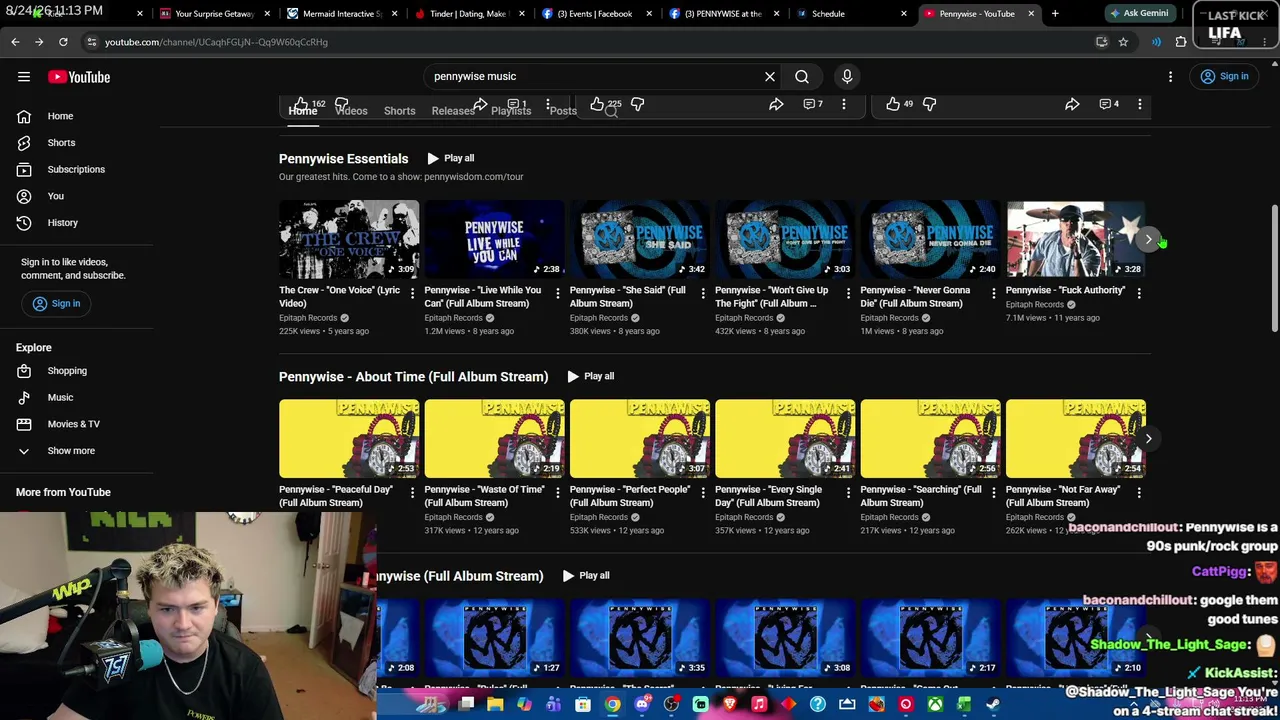Open "Won't Give Up The Fight" title link
Screen dimensions: 1280x720
(772, 296)
